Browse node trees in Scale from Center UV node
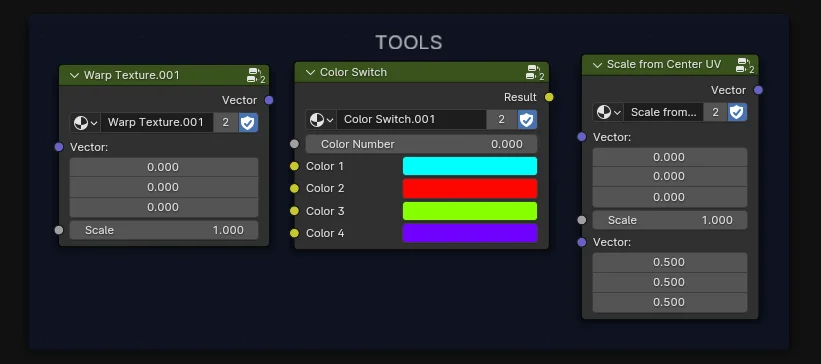This screenshot has height=364, width=821. click(608, 112)
